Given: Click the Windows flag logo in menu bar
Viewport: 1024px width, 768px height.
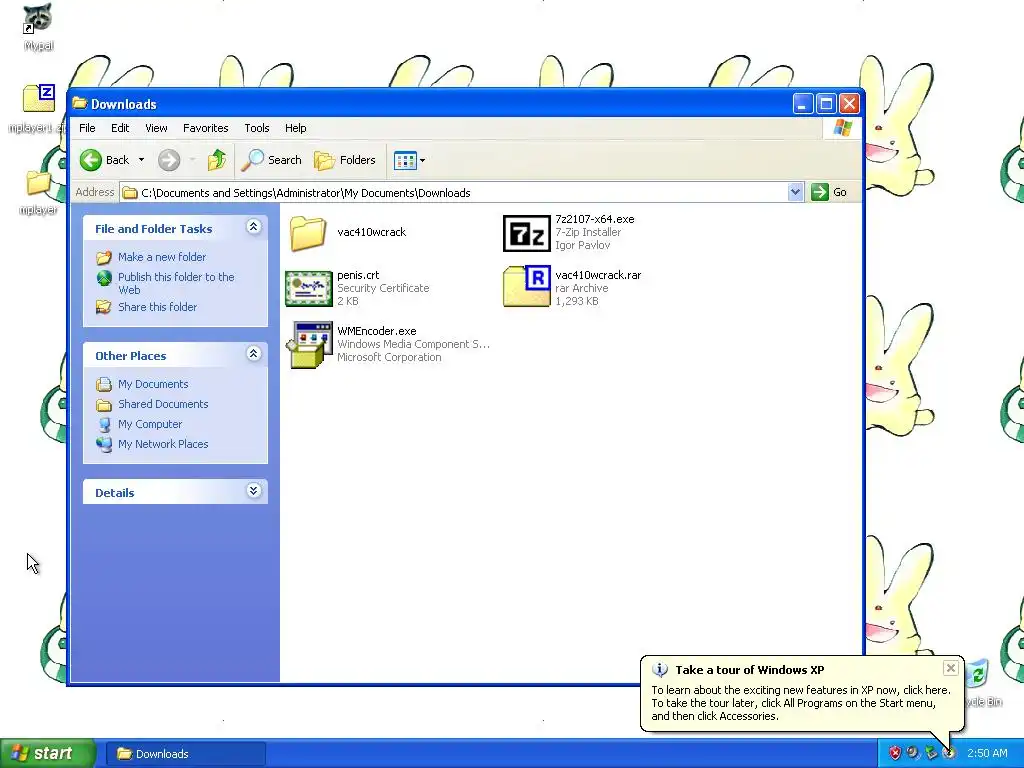Looking at the screenshot, I should tap(842, 127).
